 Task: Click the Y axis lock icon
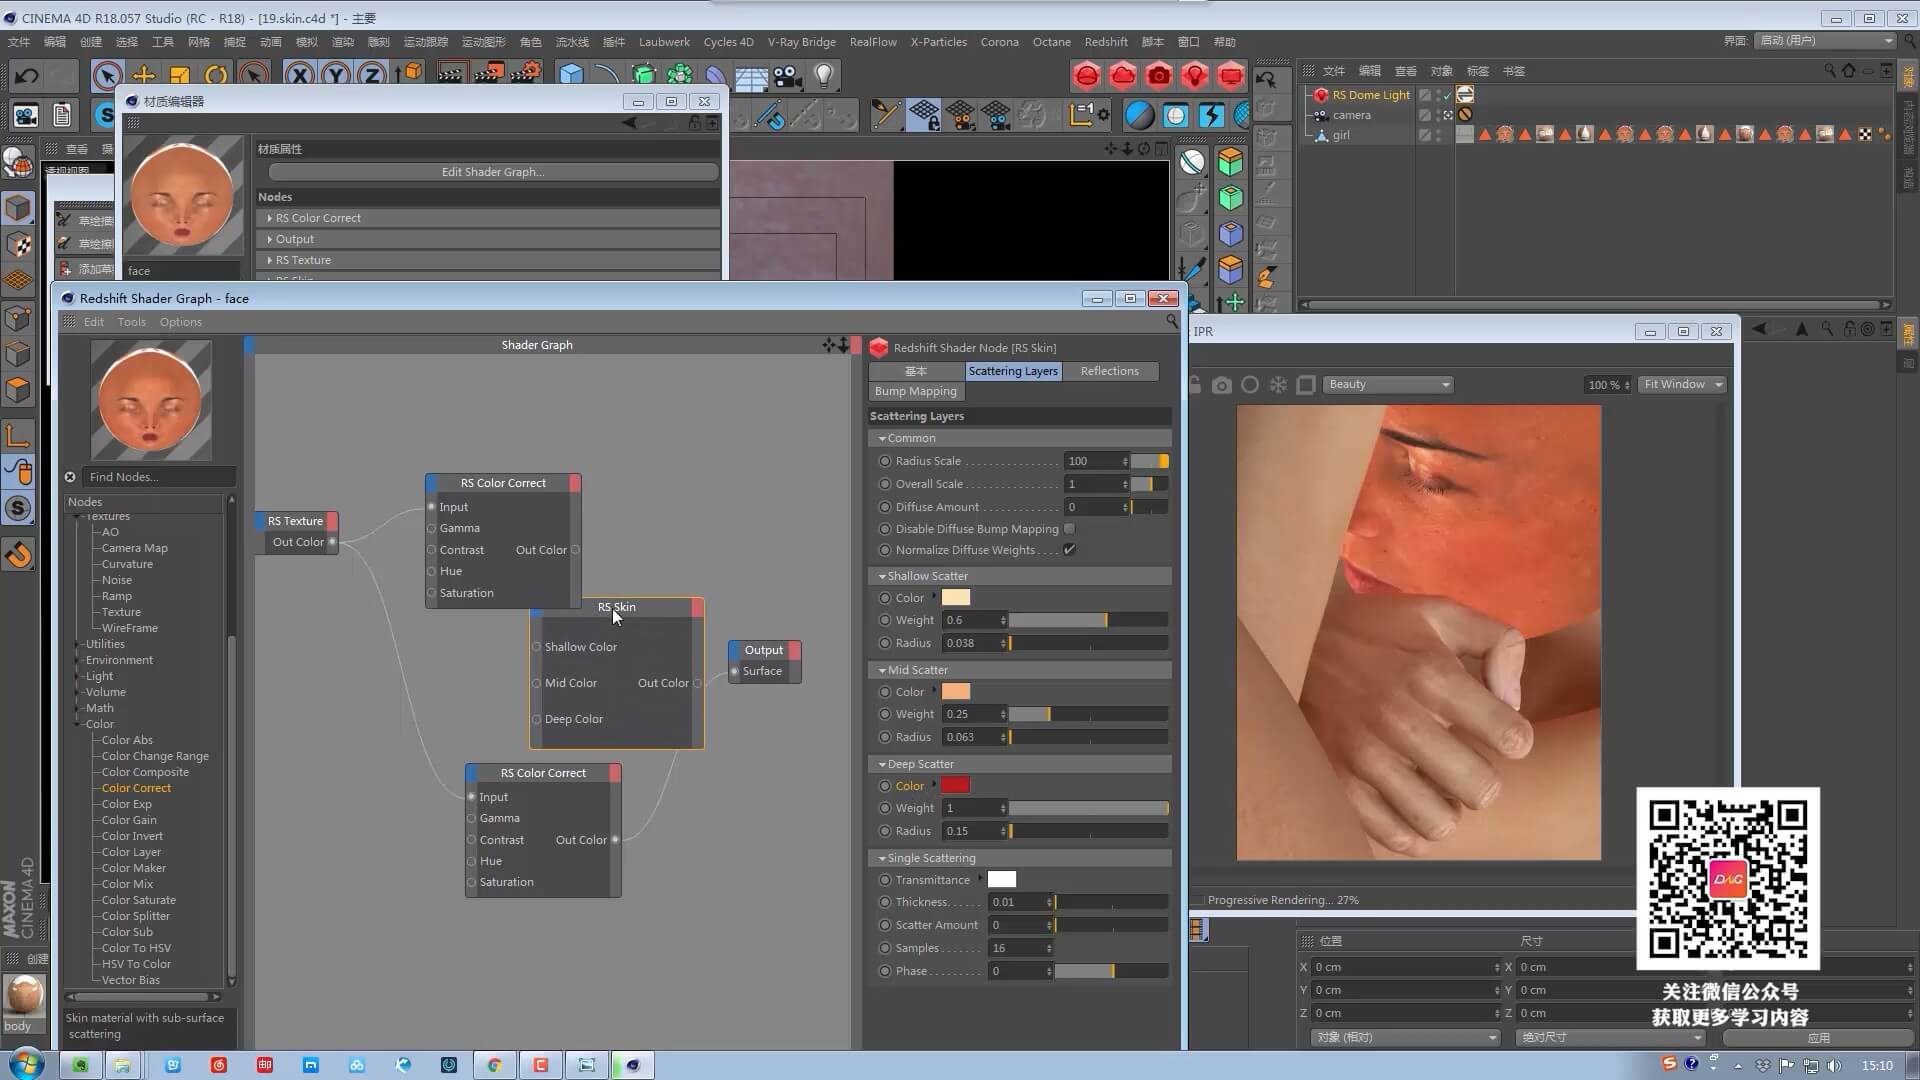click(x=335, y=75)
